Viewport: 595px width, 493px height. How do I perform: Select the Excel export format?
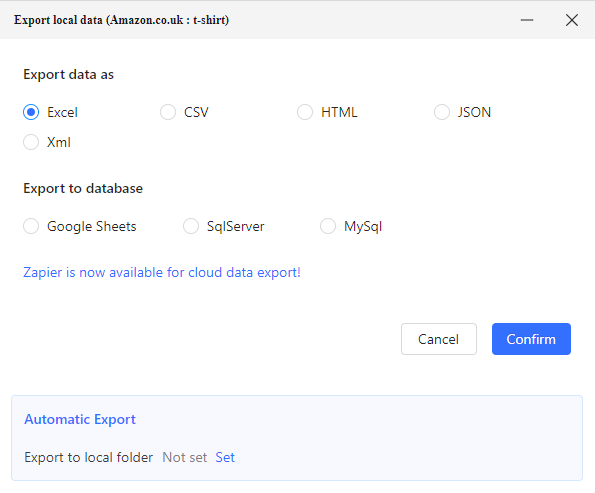pos(31,112)
